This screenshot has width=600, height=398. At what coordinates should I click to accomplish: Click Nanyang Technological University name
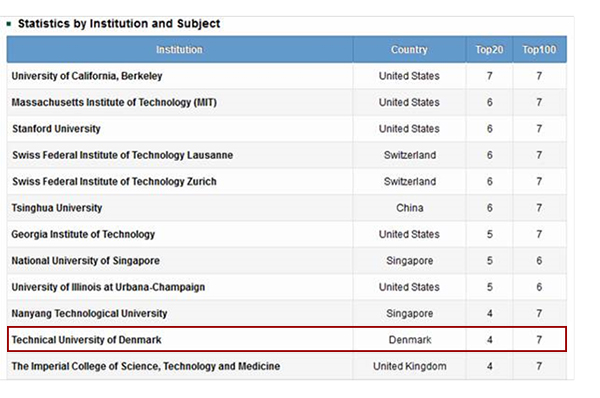coord(89,314)
